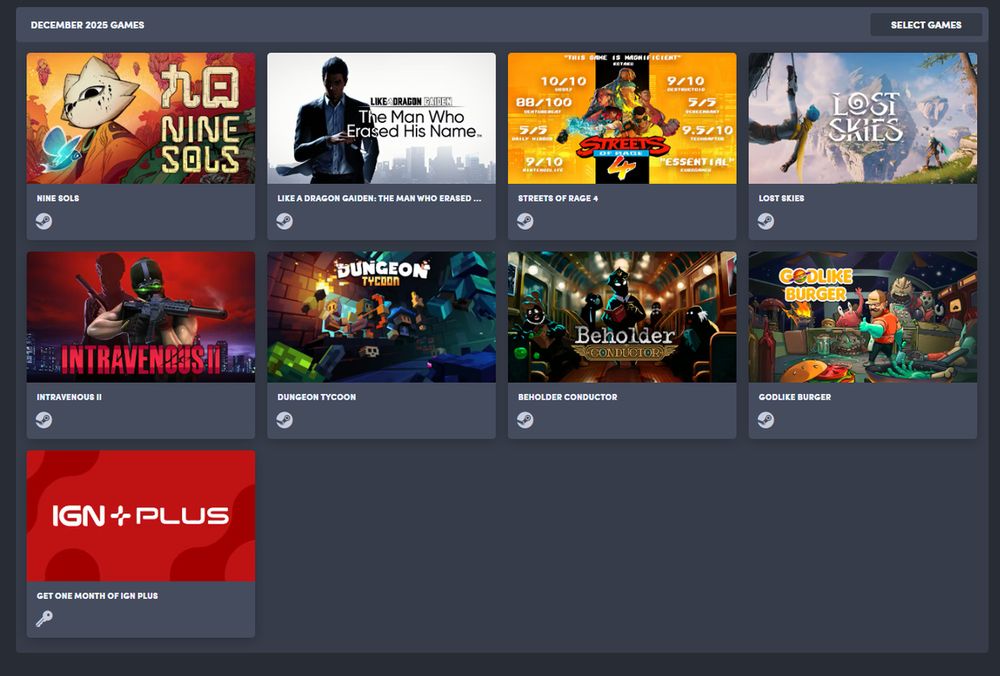Click the 'NINE SOLS' title text
The image size is (1000, 676).
click(x=58, y=198)
